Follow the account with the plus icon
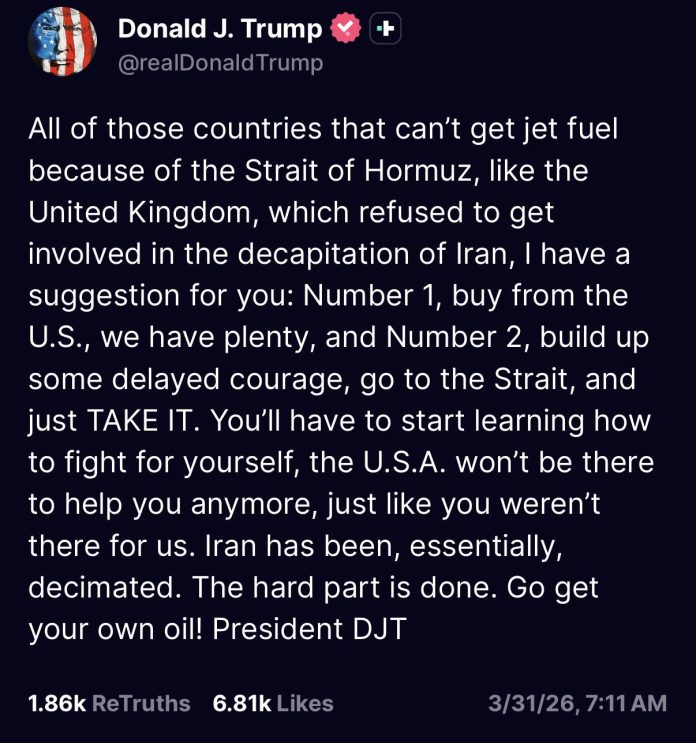696x743 pixels. 385,29
